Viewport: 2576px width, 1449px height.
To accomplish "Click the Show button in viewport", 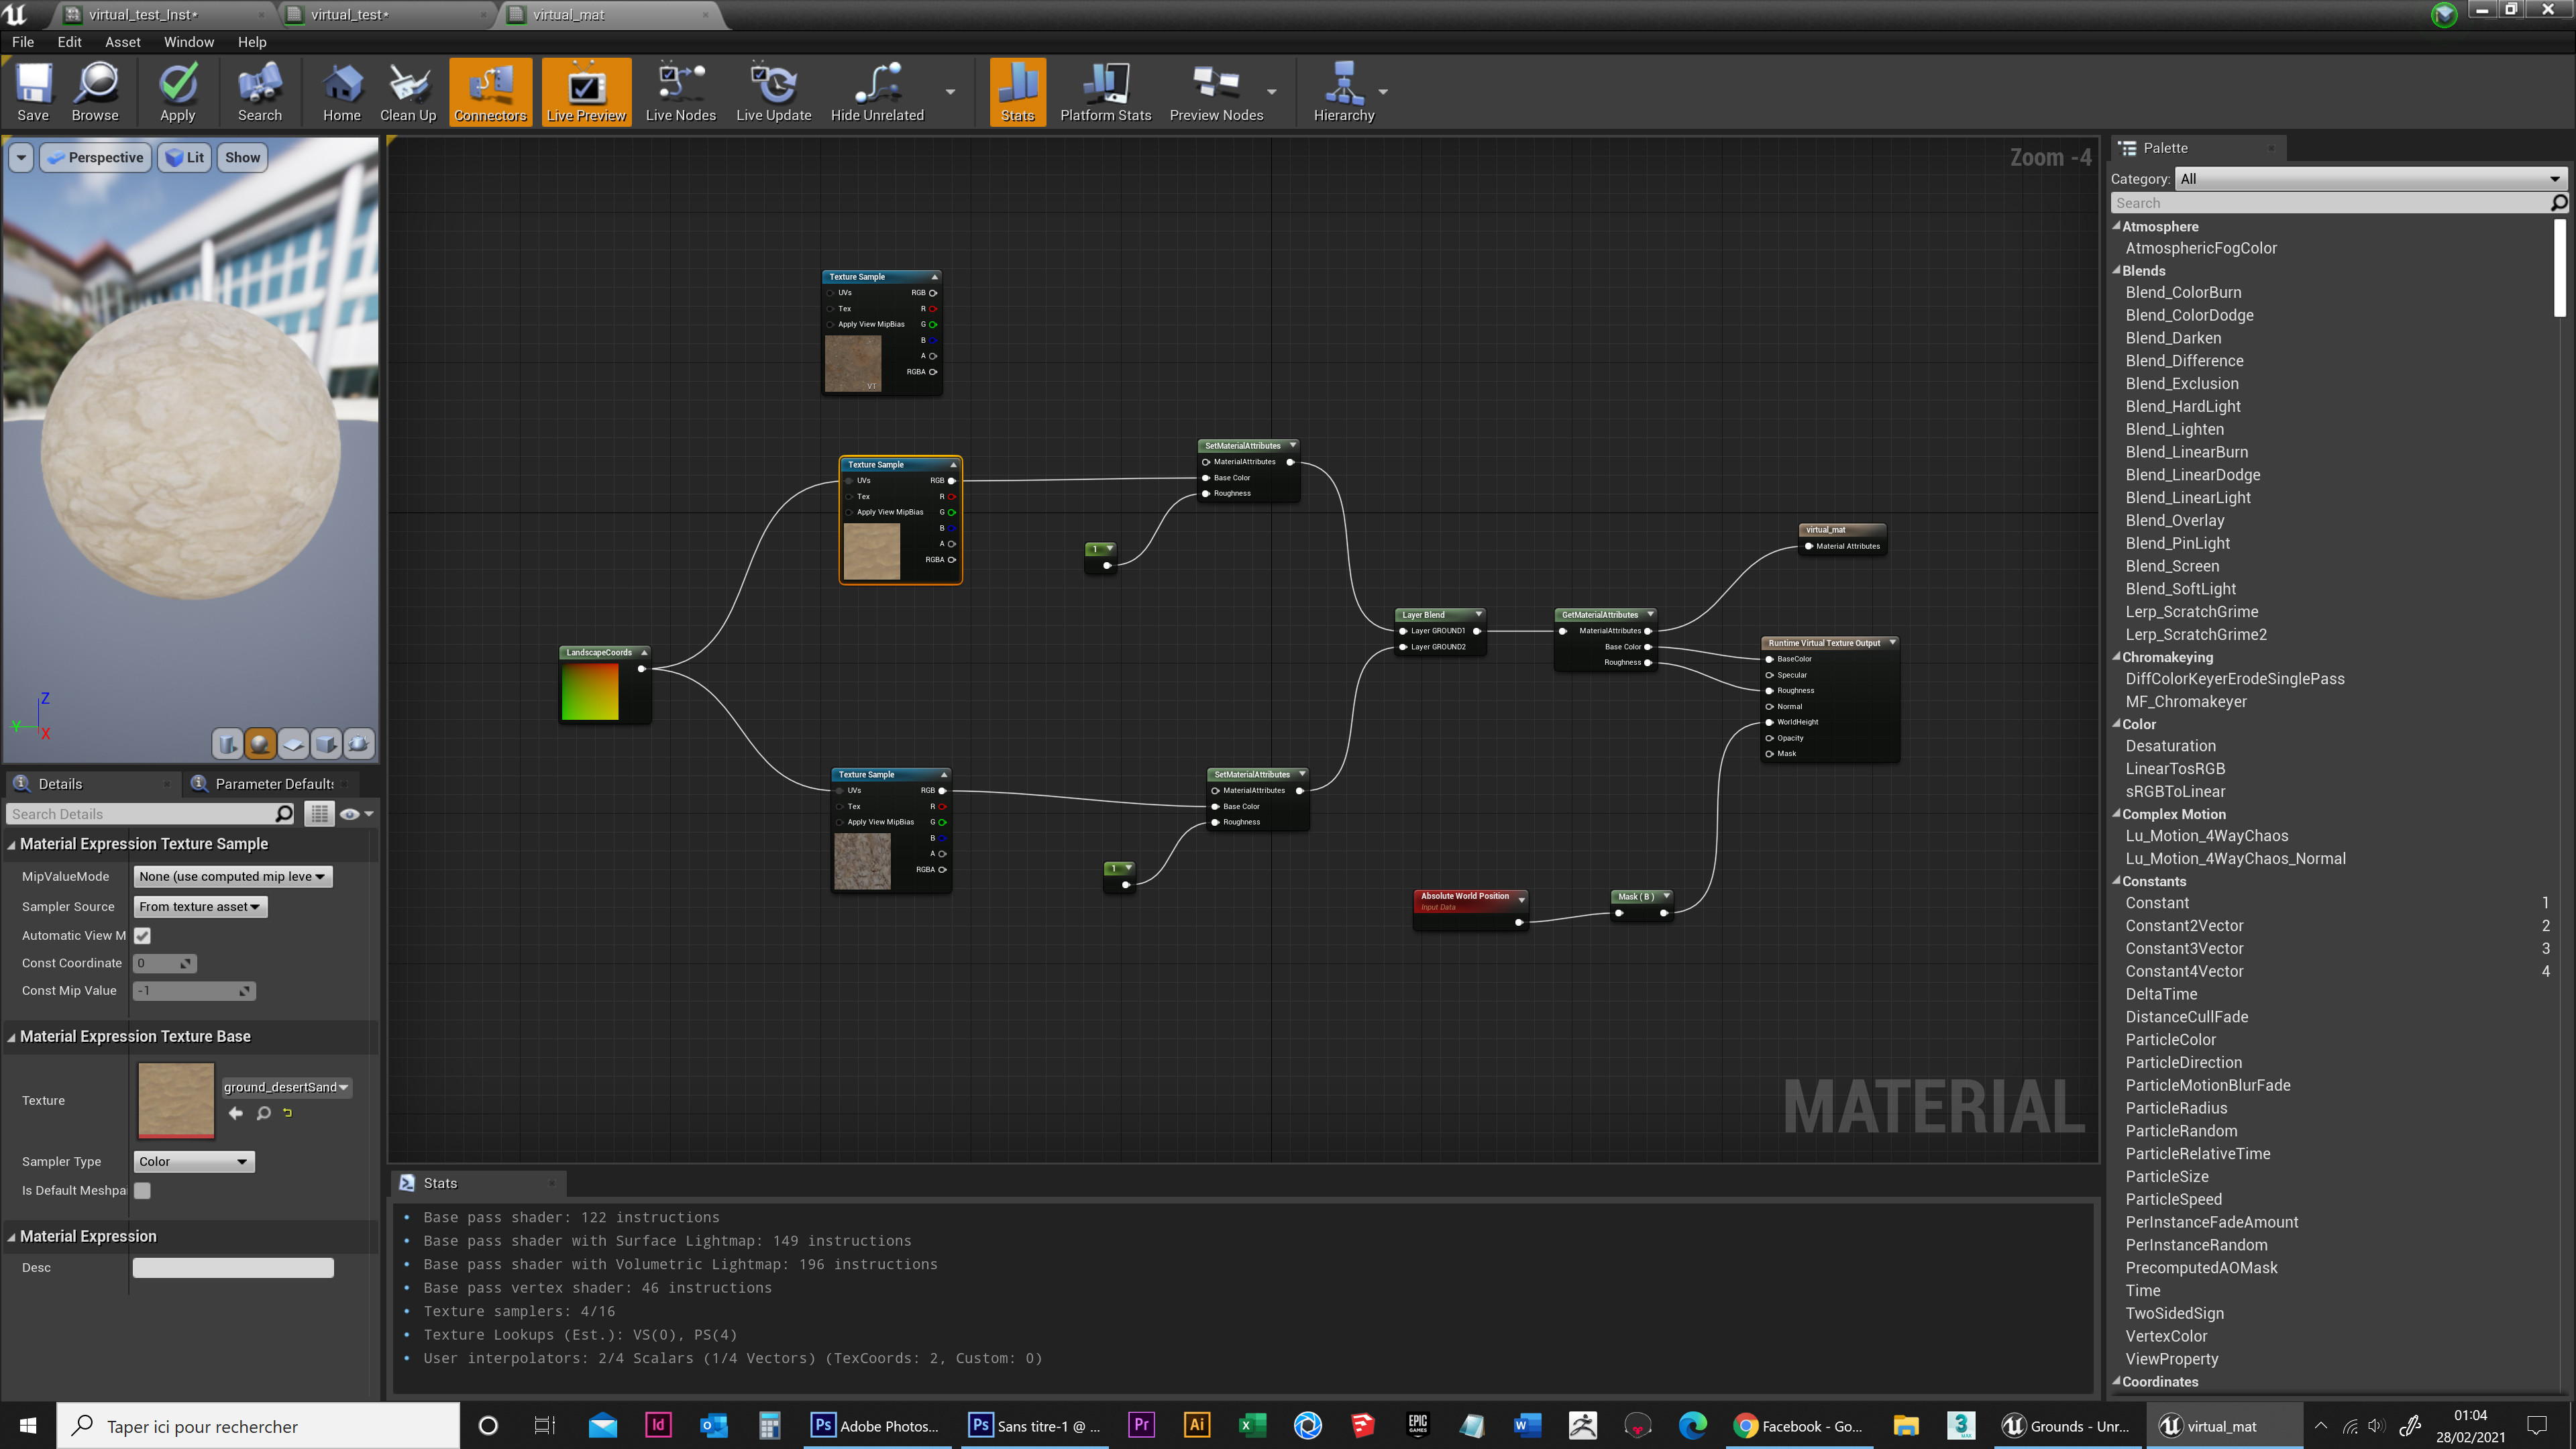I will click(x=241, y=157).
